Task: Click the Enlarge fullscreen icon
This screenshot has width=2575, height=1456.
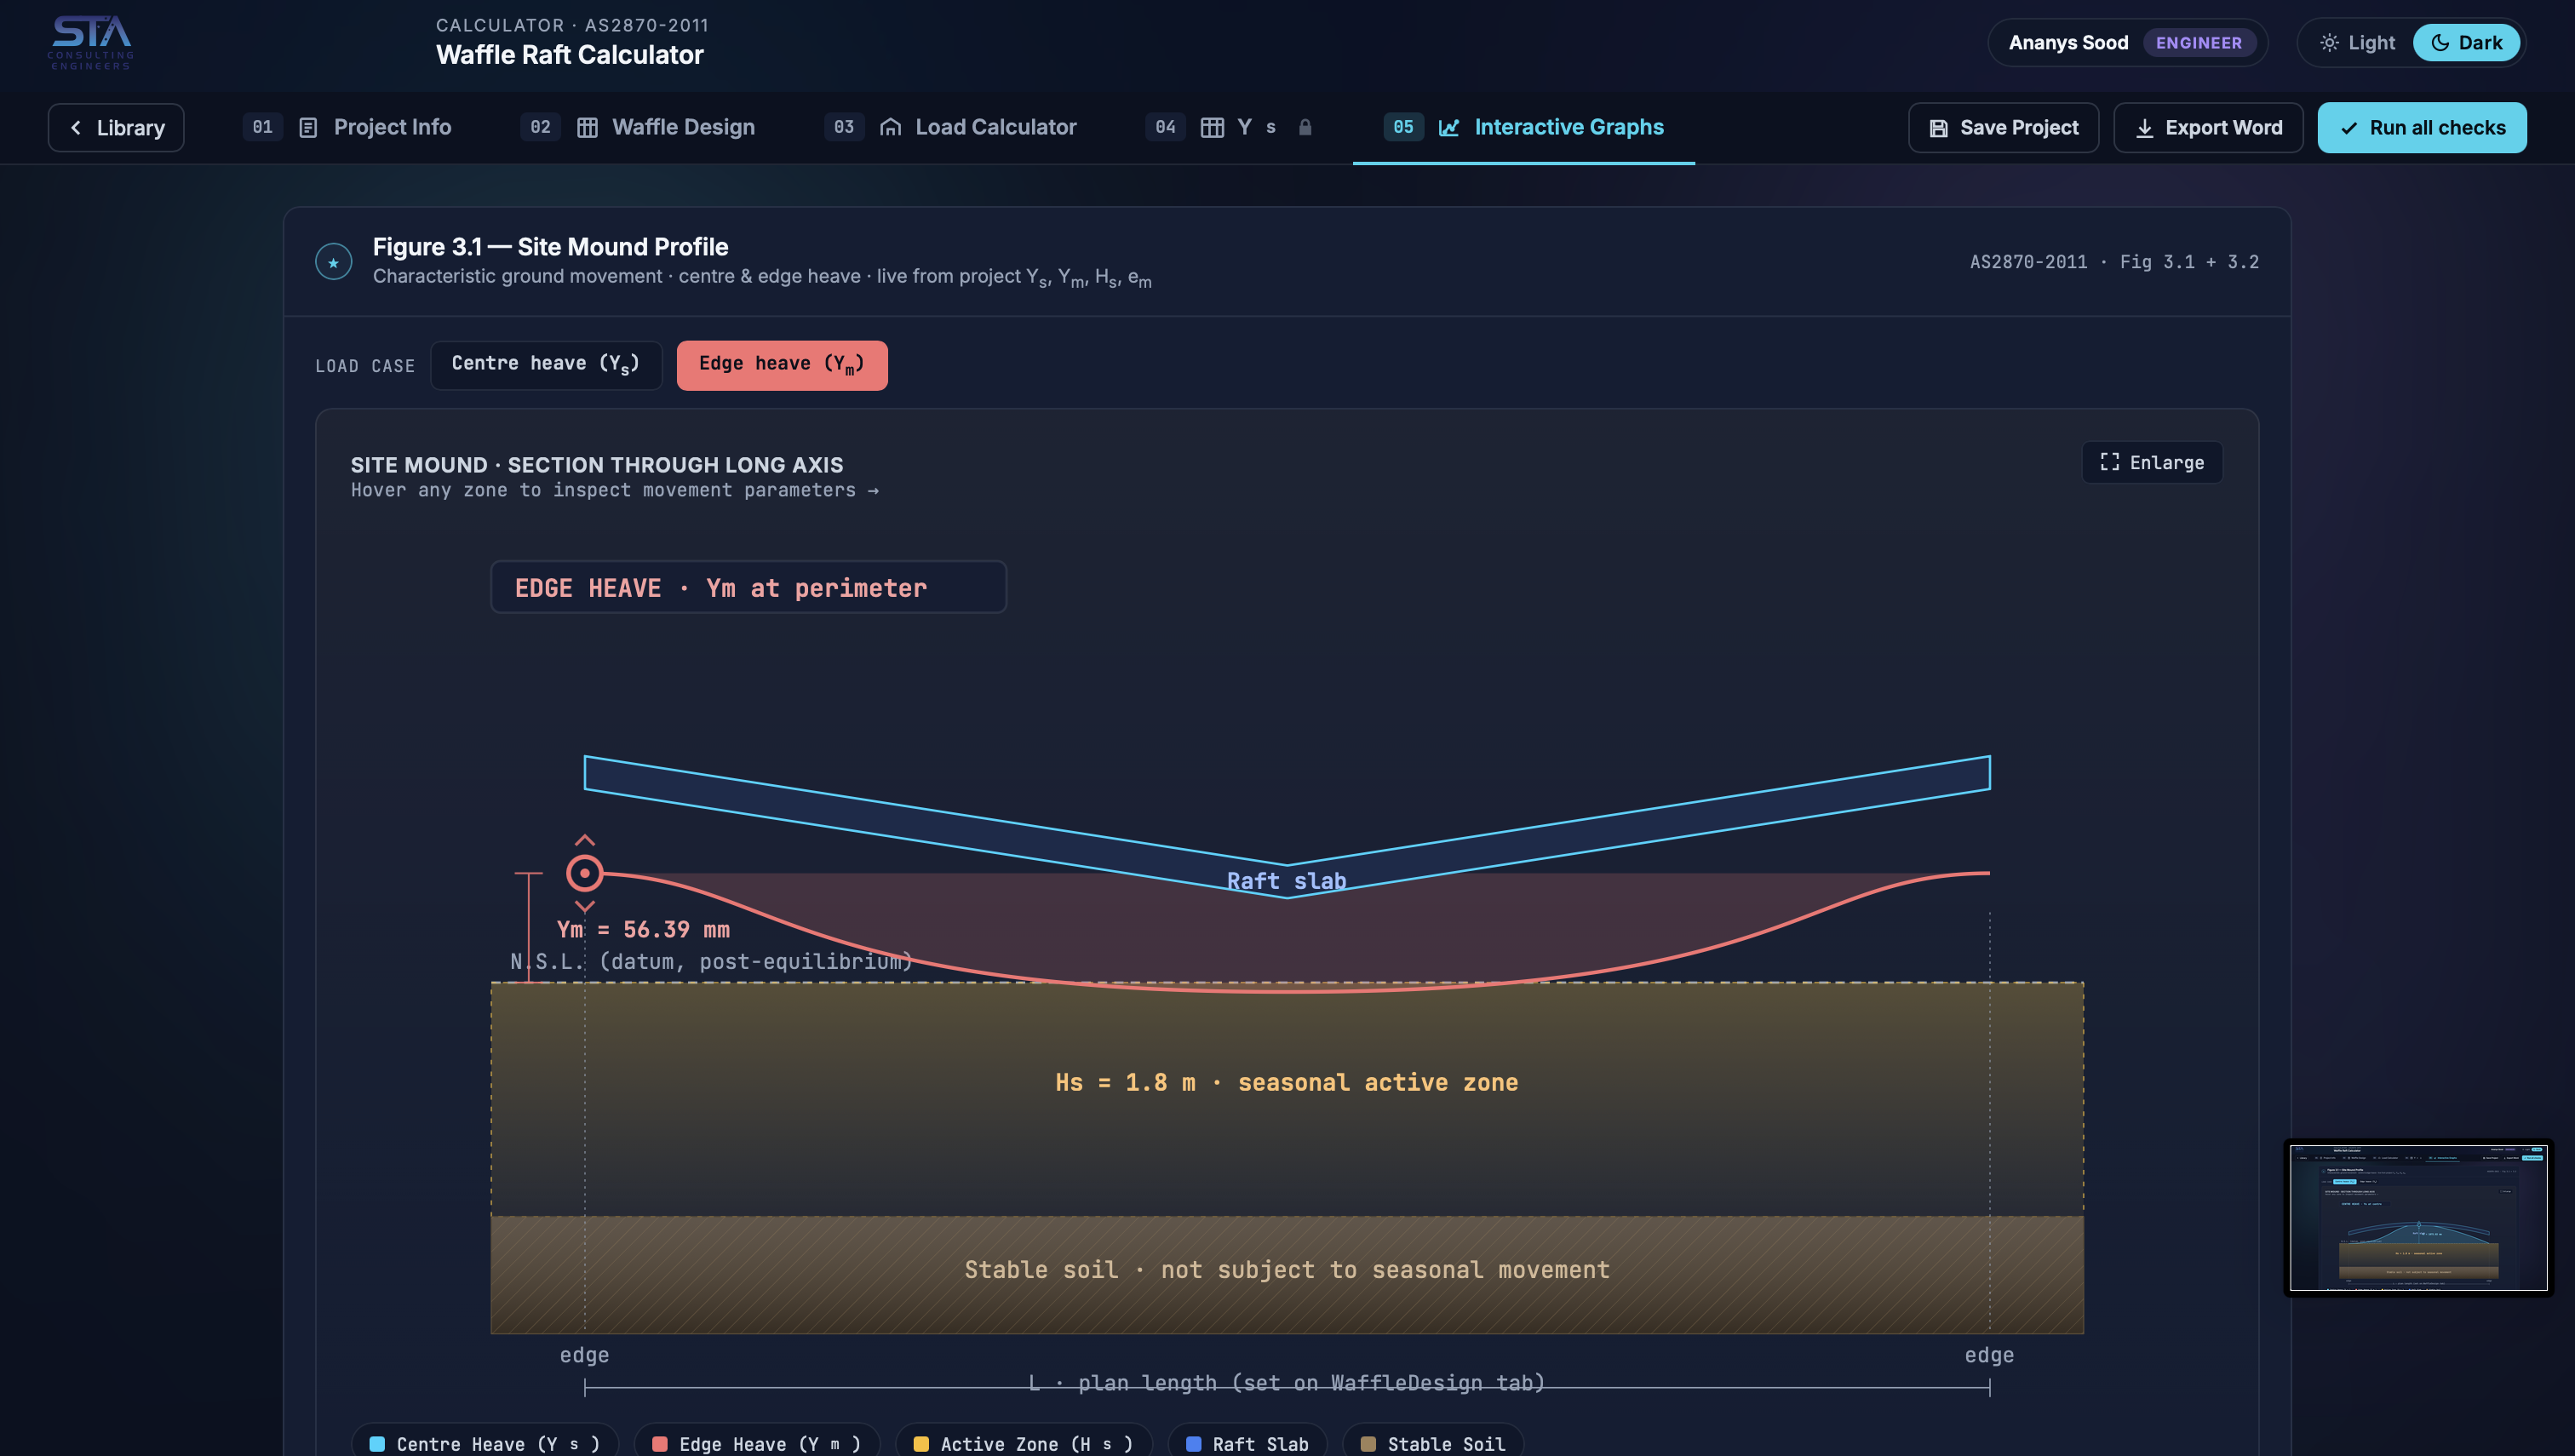Action: click(2109, 462)
